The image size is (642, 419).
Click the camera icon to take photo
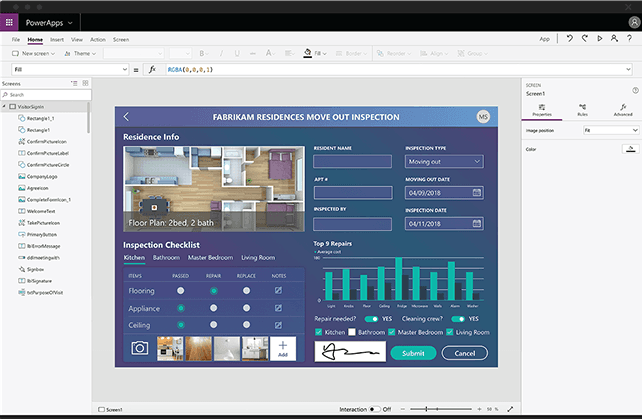[x=140, y=348]
